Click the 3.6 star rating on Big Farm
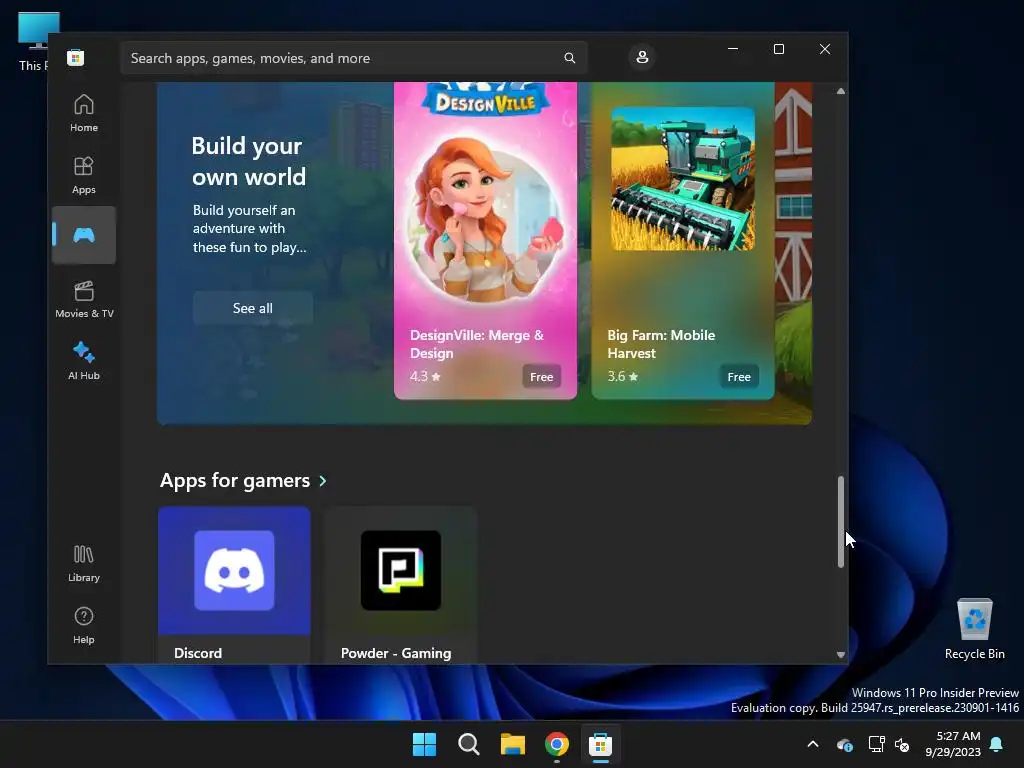1024x768 pixels. (x=622, y=377)
